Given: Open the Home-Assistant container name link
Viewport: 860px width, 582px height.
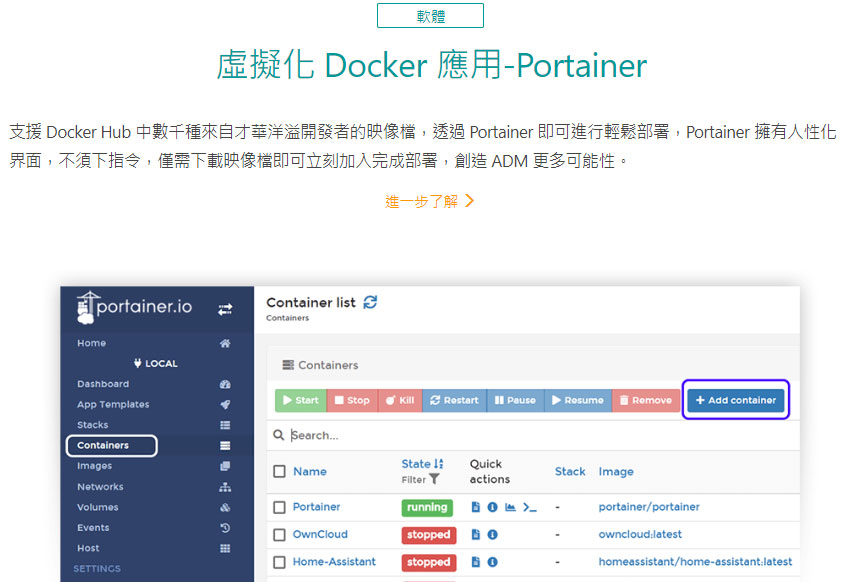Looking at the screenshot, I should click(334, 562).
